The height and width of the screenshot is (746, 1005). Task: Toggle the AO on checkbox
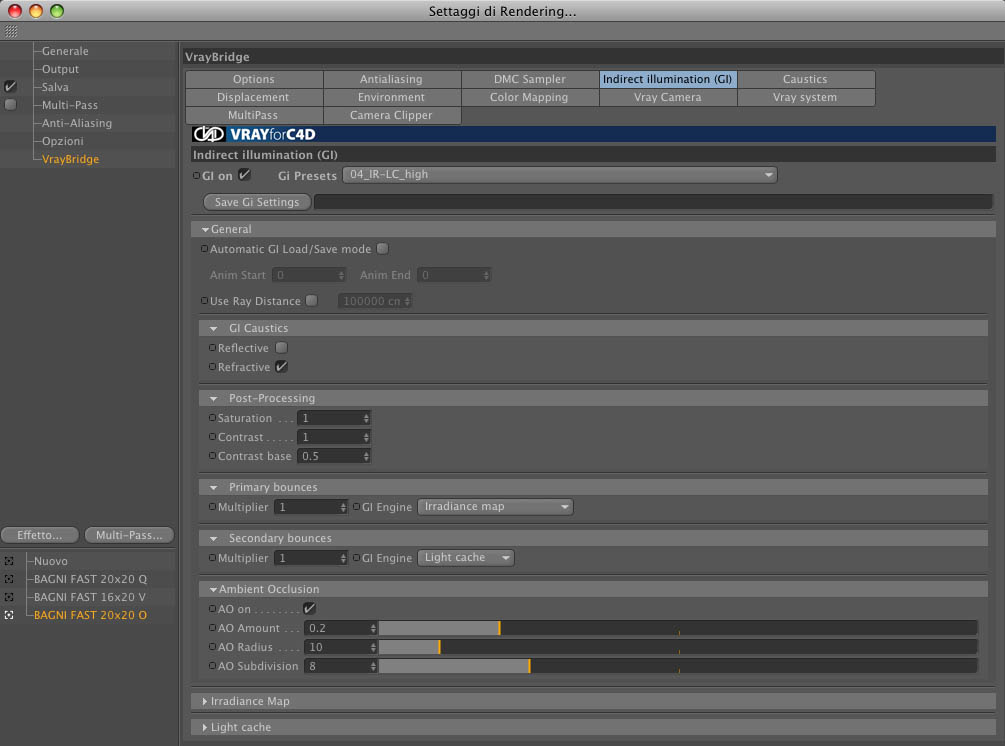click(x=310, y=608)
